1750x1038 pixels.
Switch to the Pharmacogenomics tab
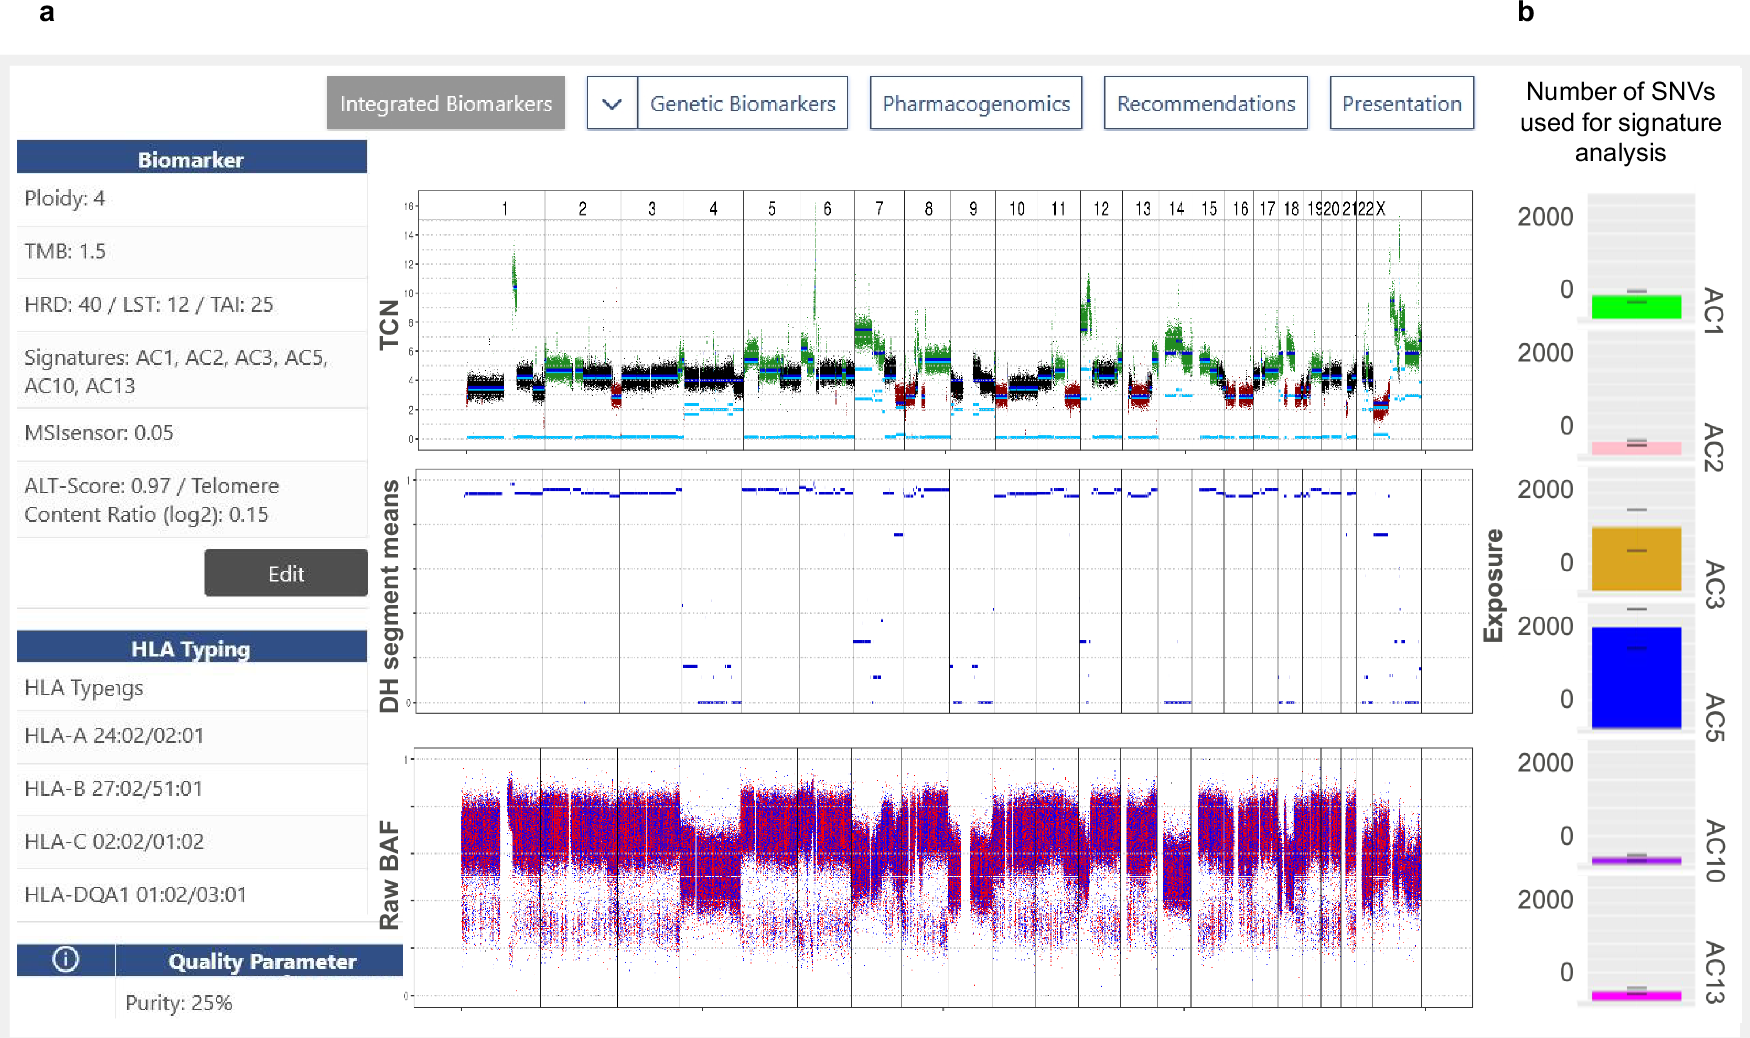[x=975, y=102]
